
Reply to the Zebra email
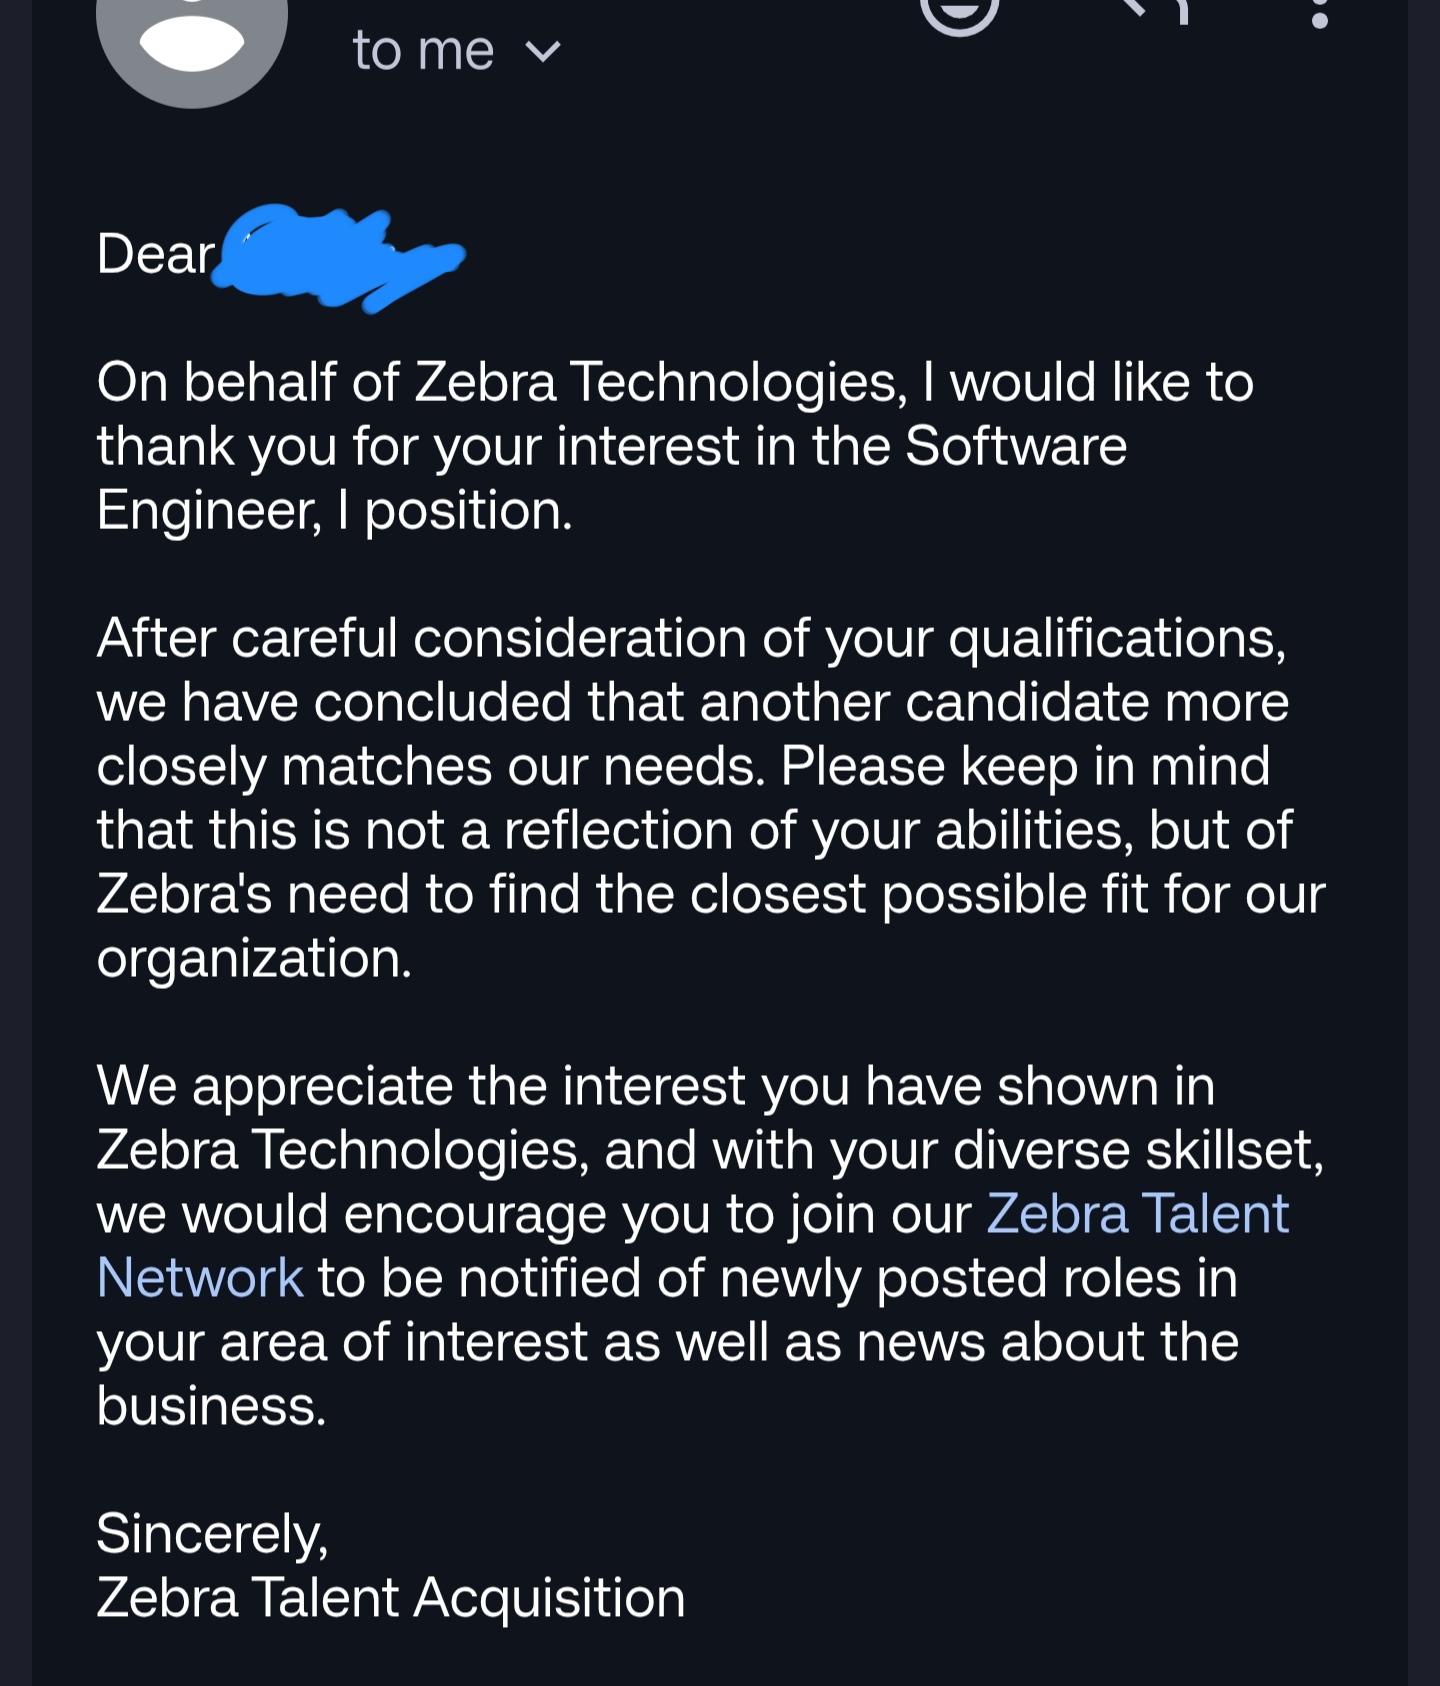pos(1157,10)
